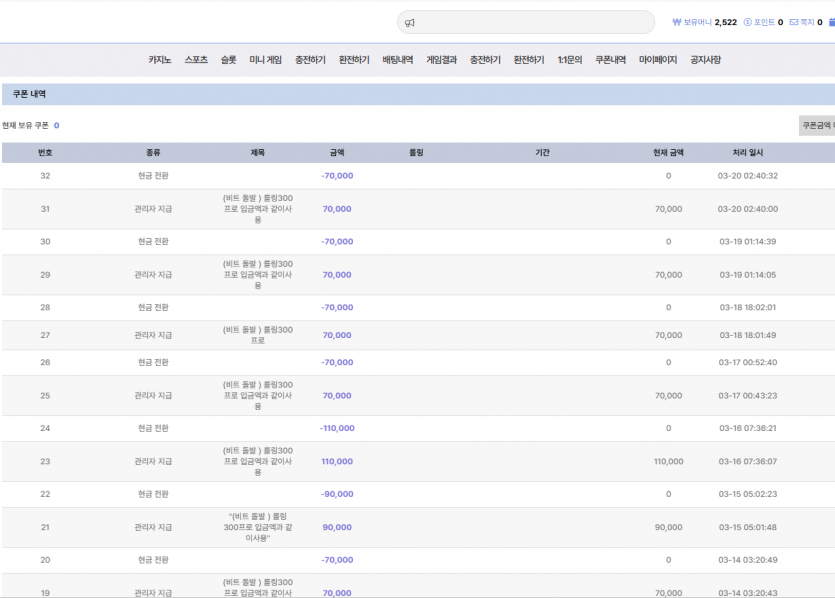Go to 마이페이지
Screen dimensions: 835x598
tap(658, 60)
